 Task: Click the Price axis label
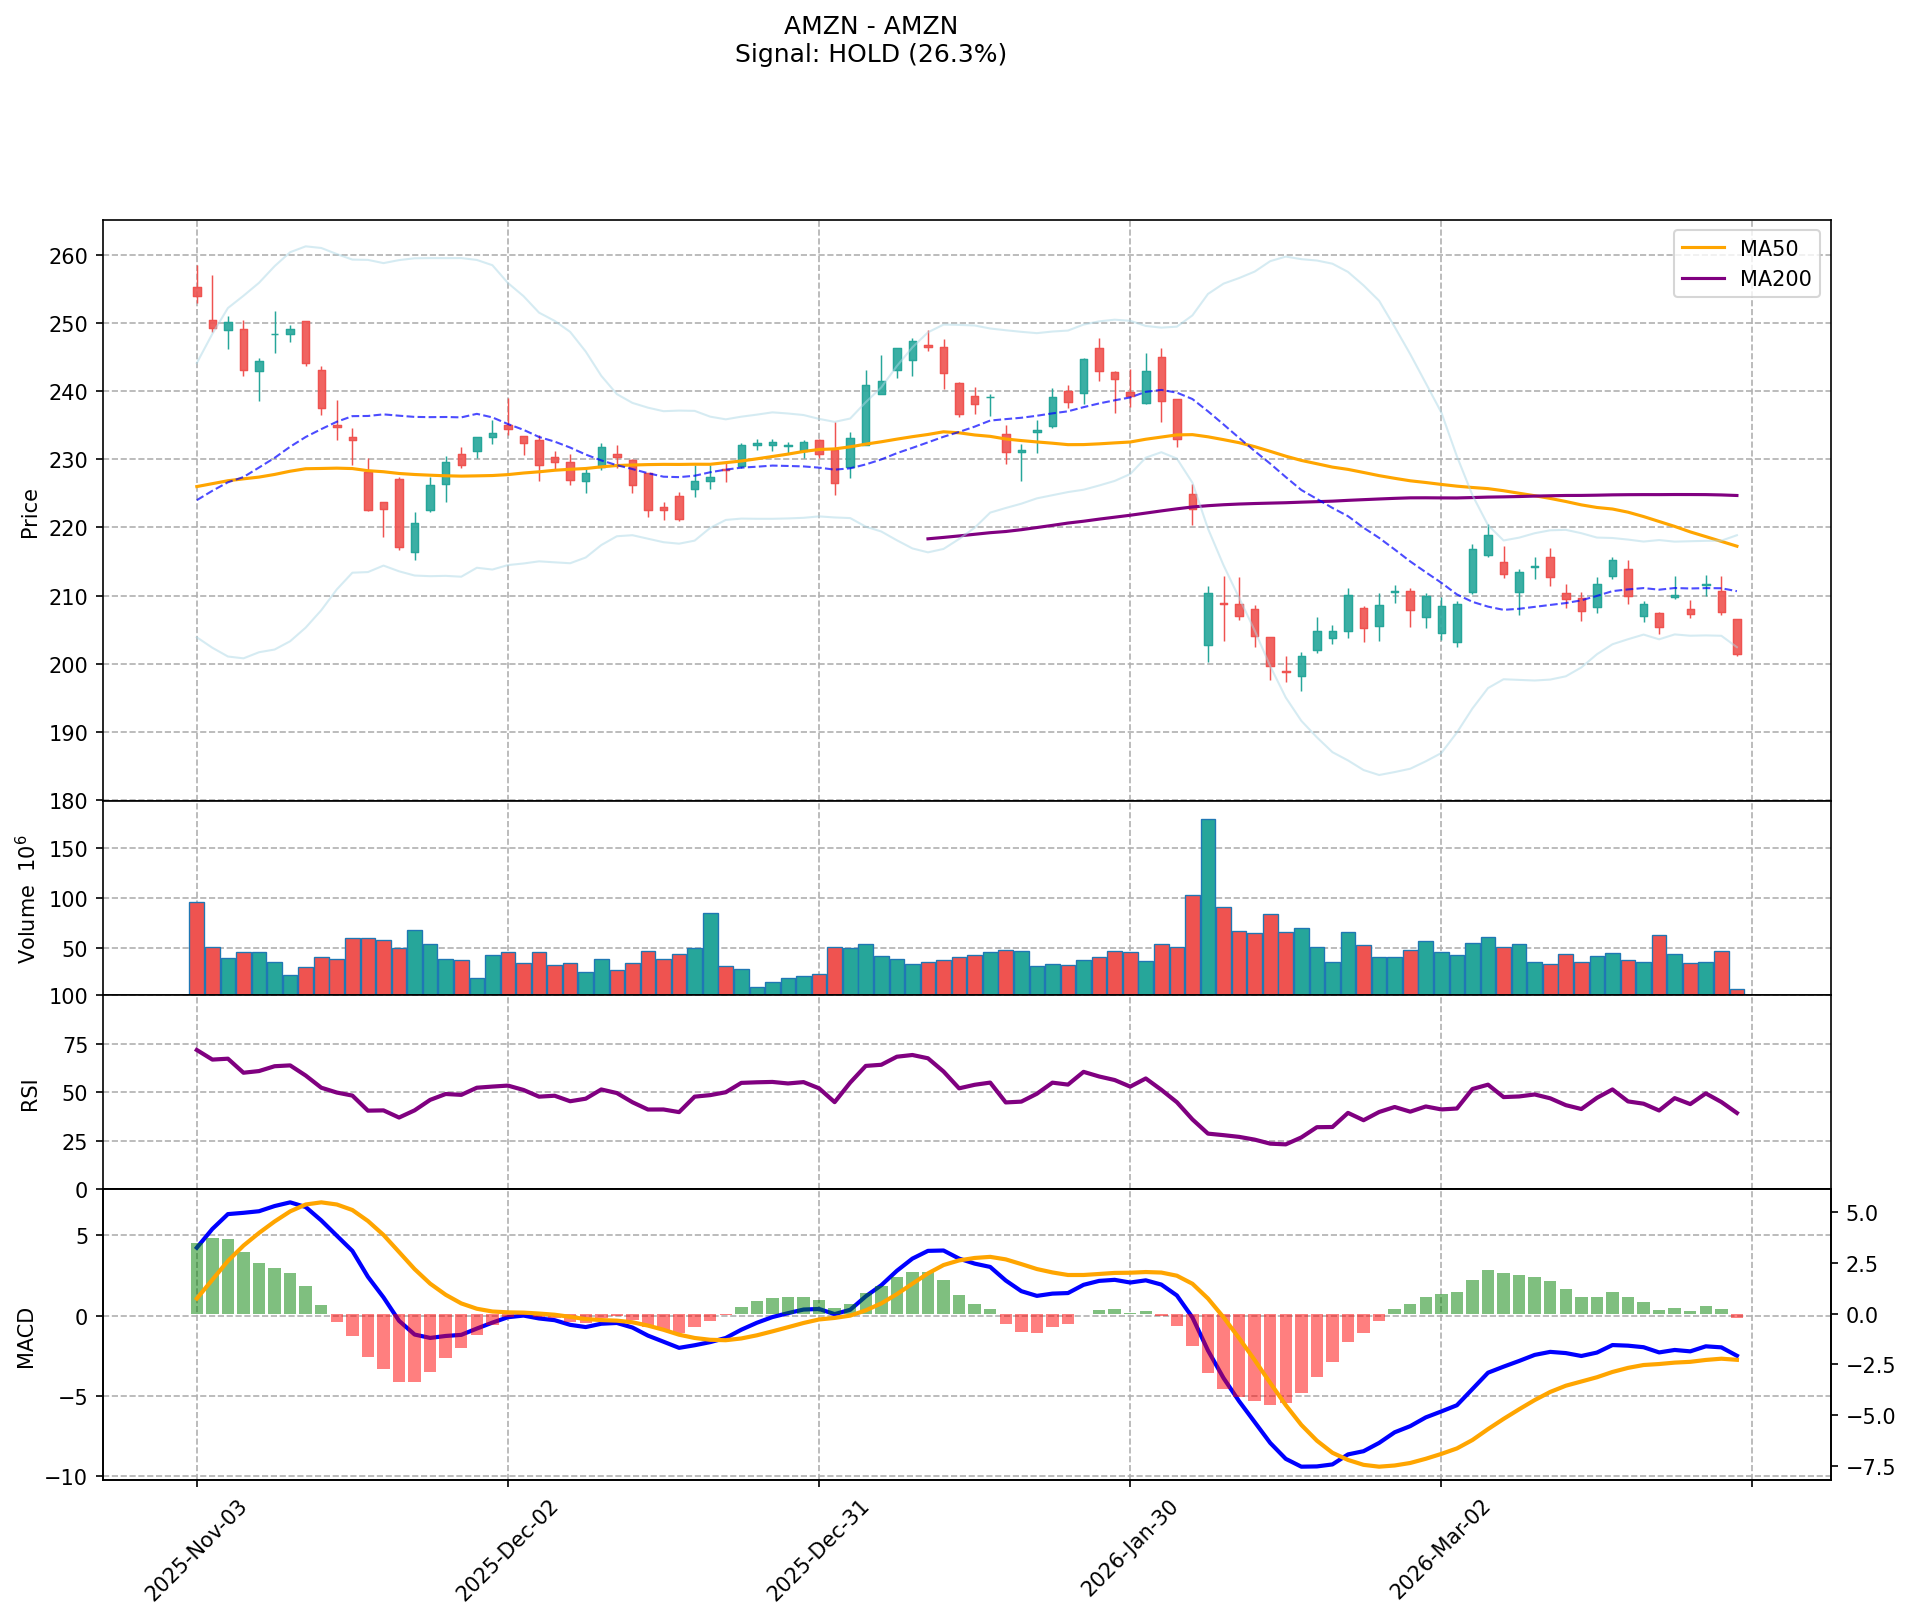(30, 514)
